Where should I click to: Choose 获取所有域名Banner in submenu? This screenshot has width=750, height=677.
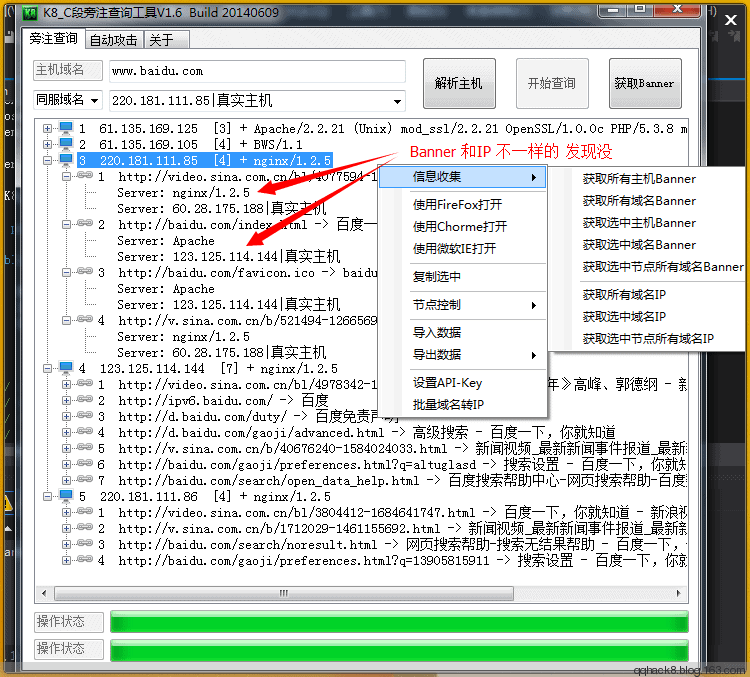639,201
